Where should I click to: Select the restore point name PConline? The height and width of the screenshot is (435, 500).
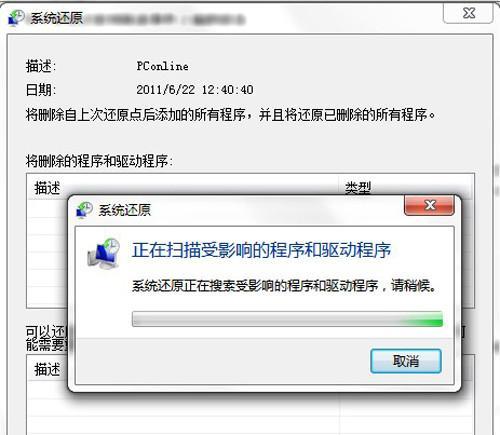coord(162,66)
